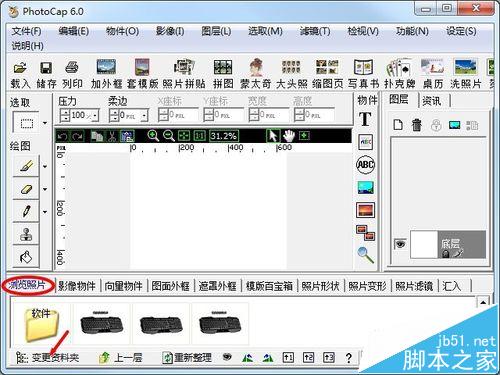Select the eraser drawing tool
Viewport: 500px width, 375px height.
pyautogui.click(x=26, y=189)
